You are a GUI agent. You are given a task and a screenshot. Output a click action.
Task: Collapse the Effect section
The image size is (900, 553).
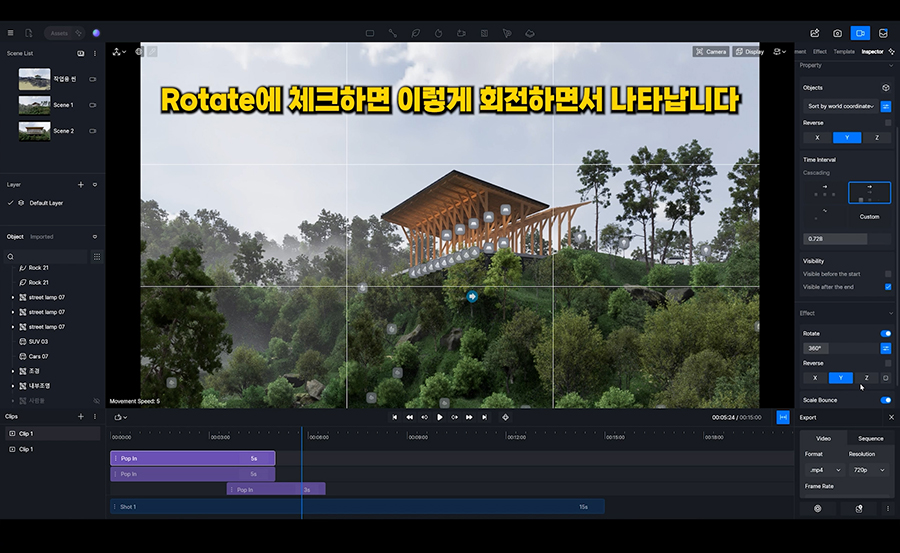[x=891, y=314]
